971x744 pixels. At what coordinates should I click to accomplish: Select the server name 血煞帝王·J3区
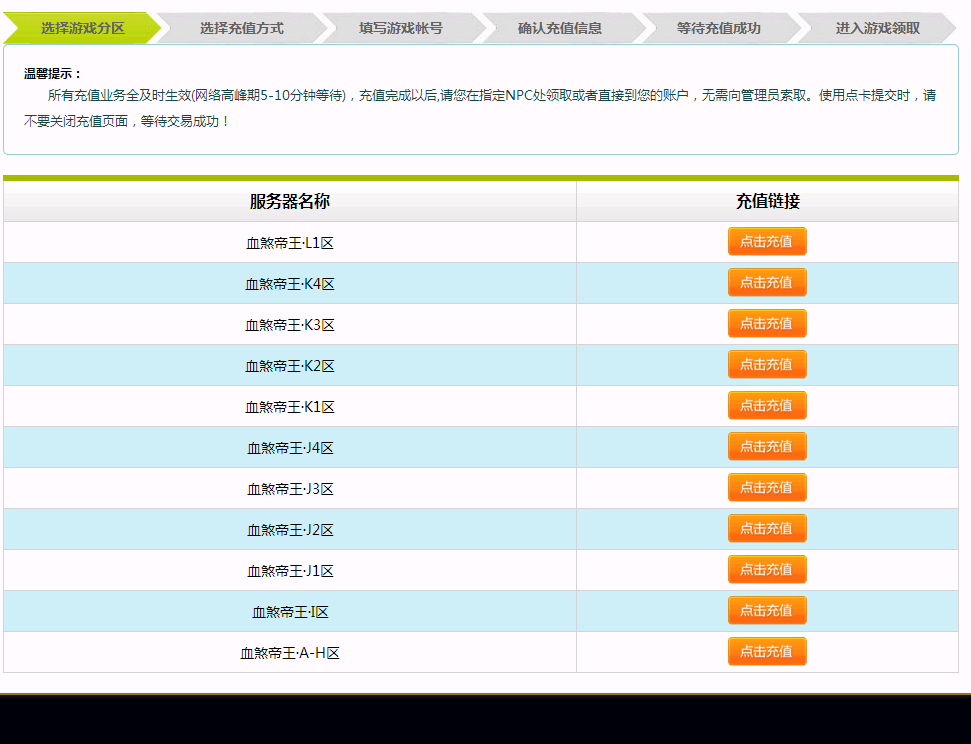290,489
